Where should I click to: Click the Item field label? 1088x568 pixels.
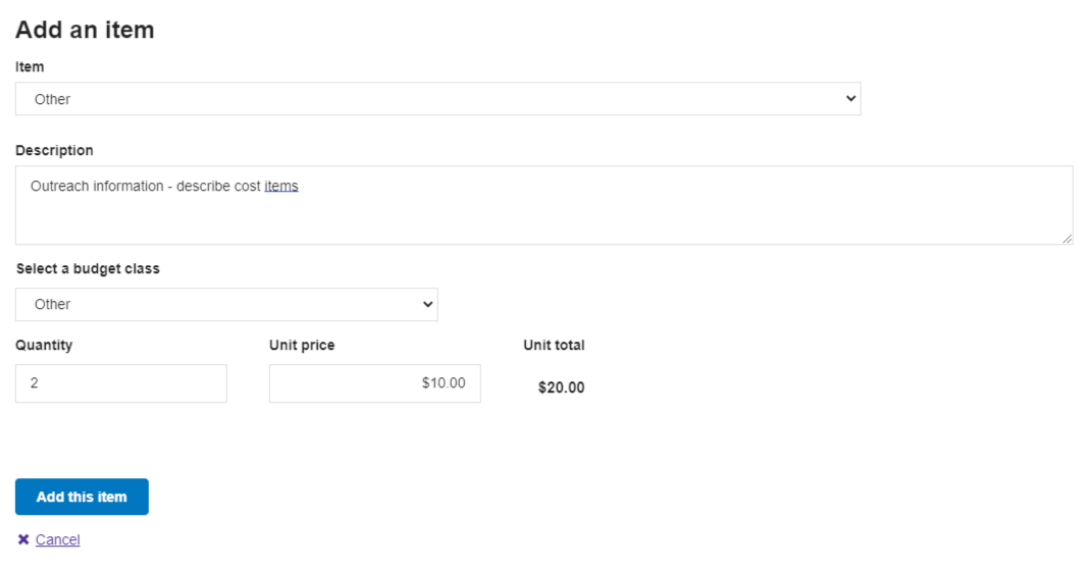click(30, 67)
